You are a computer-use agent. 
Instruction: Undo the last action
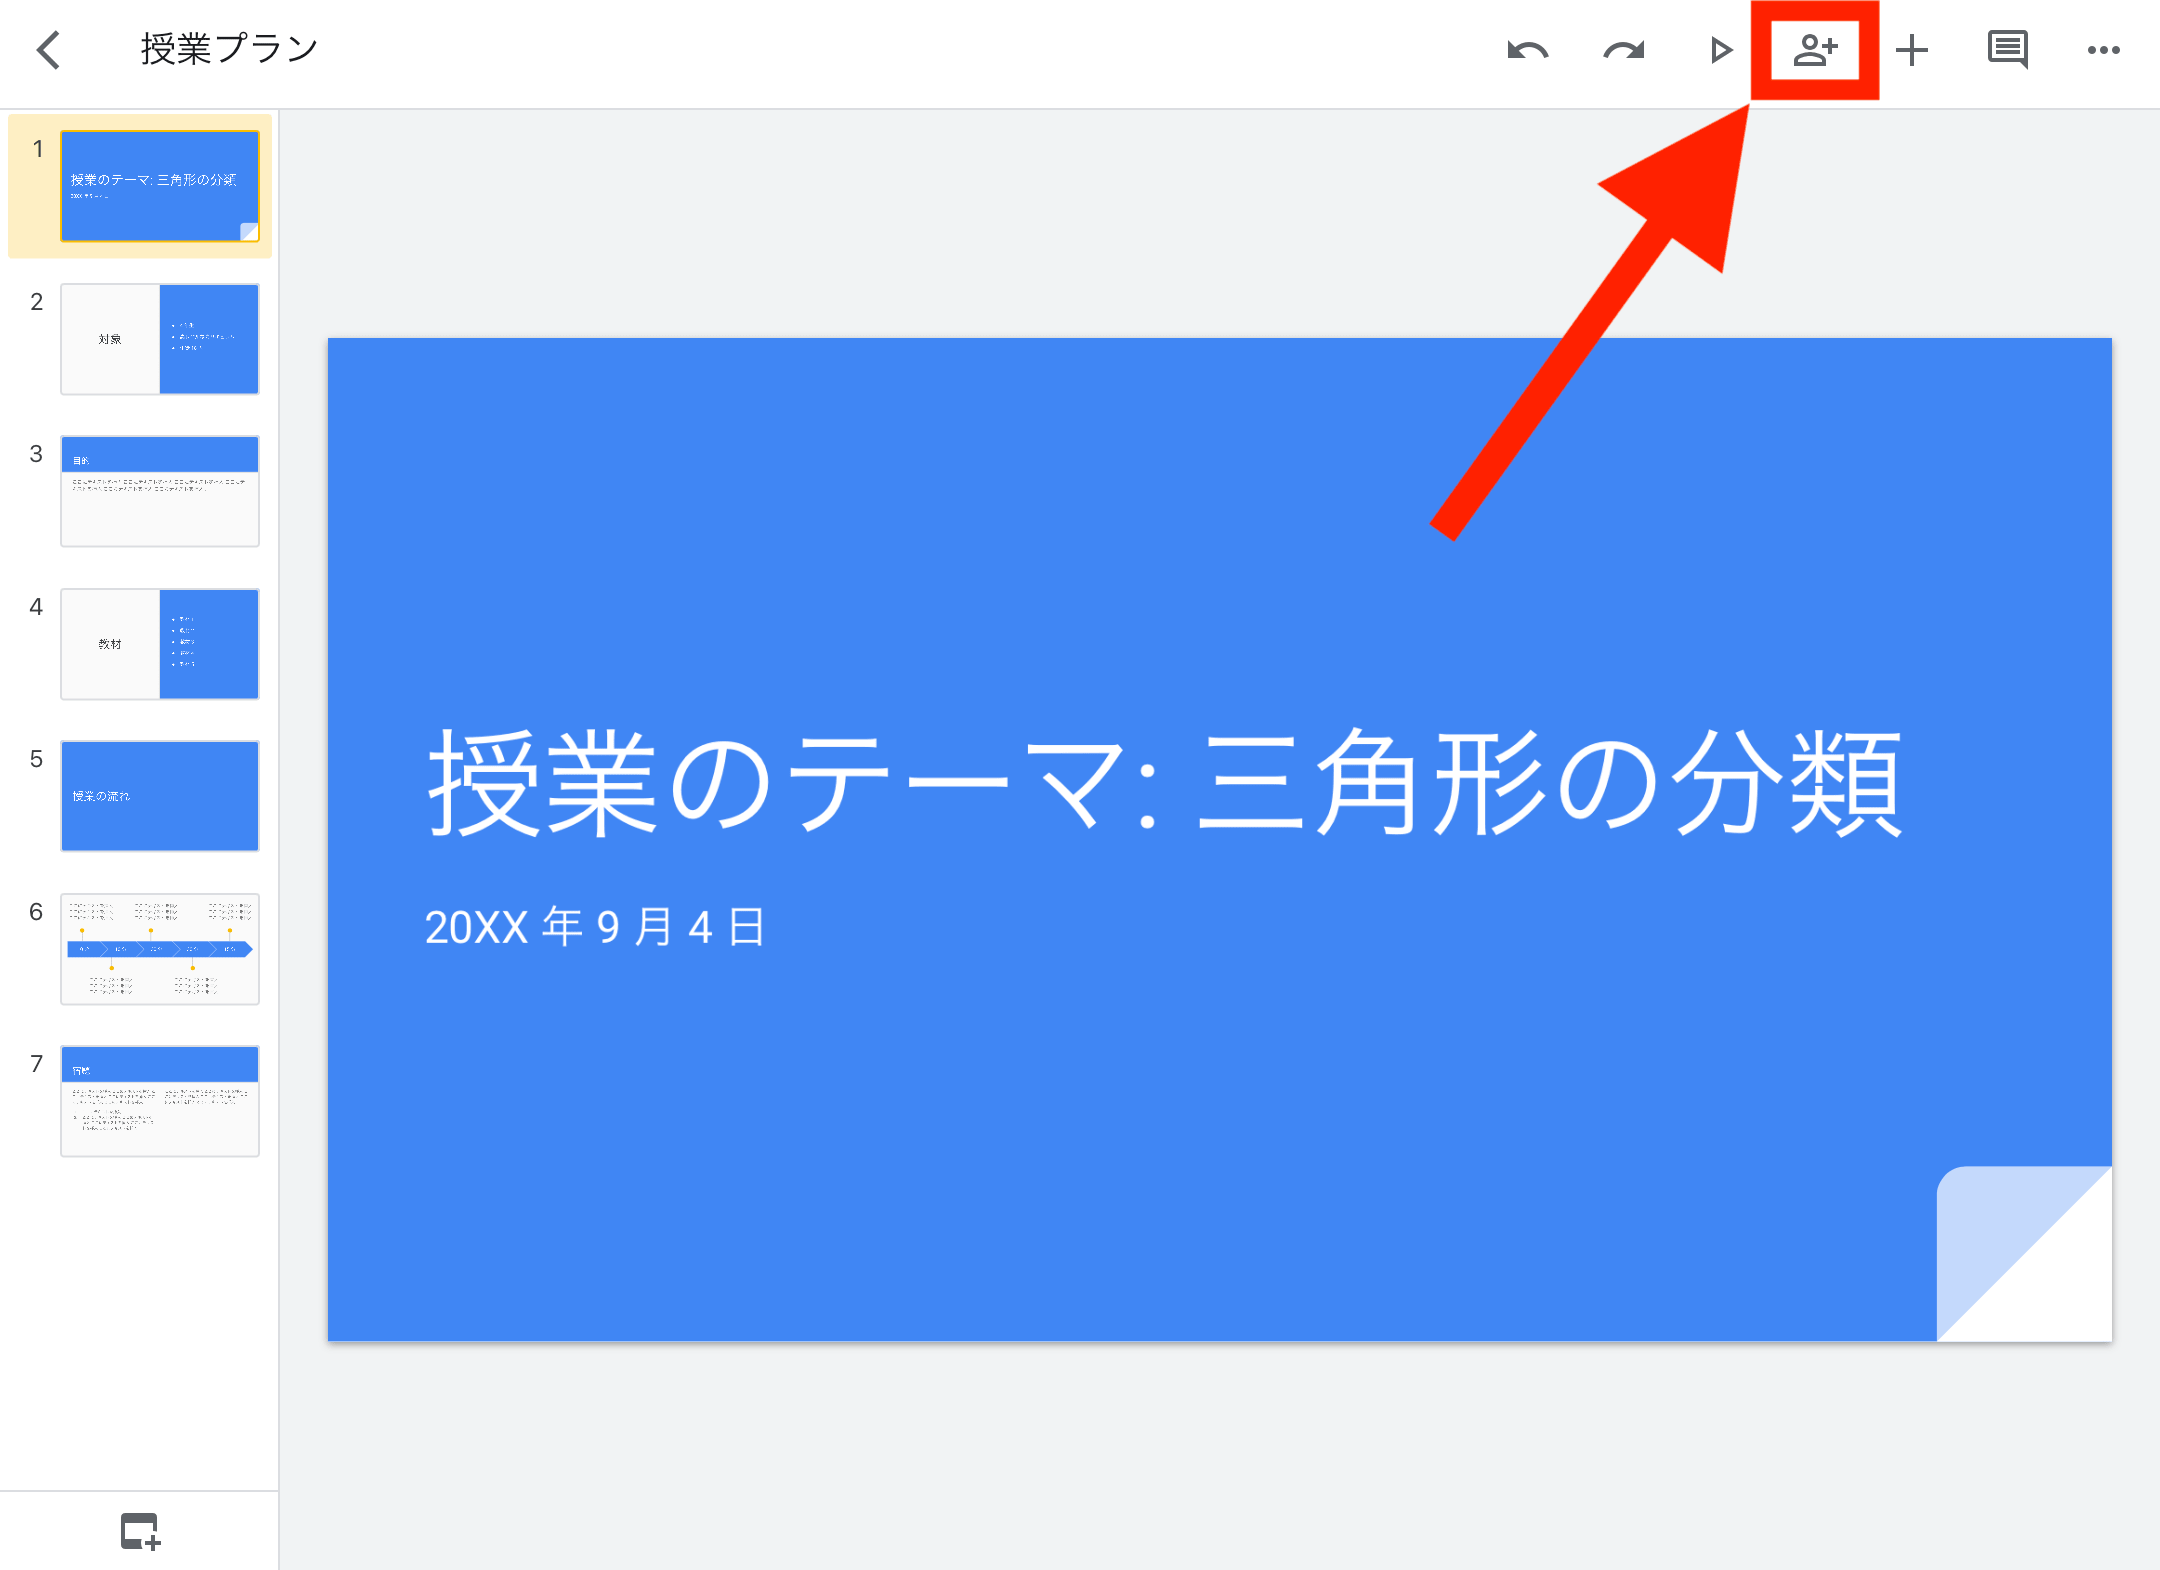(1527, 50)
